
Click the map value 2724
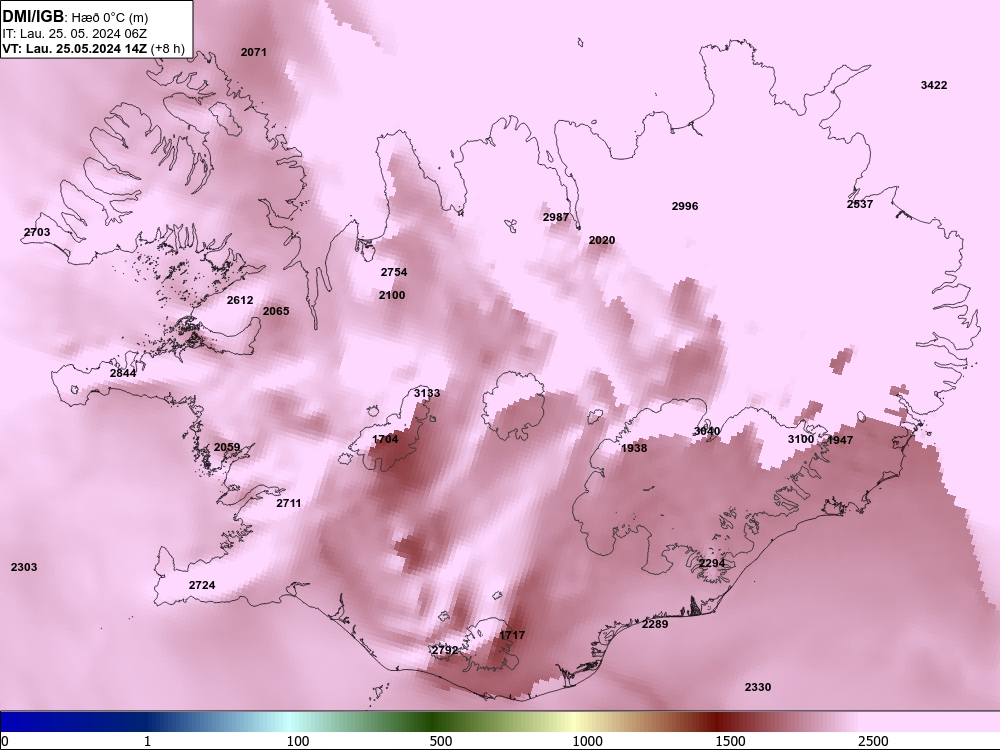tap(202, 585)
